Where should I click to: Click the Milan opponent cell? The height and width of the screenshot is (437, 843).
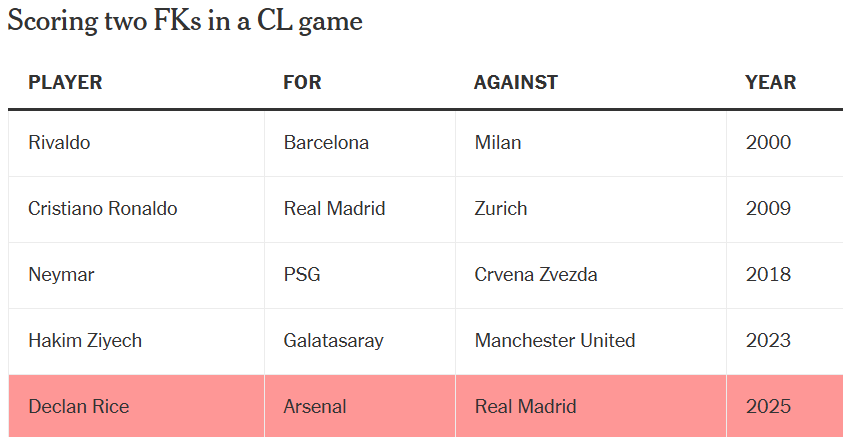click(591, 143)
